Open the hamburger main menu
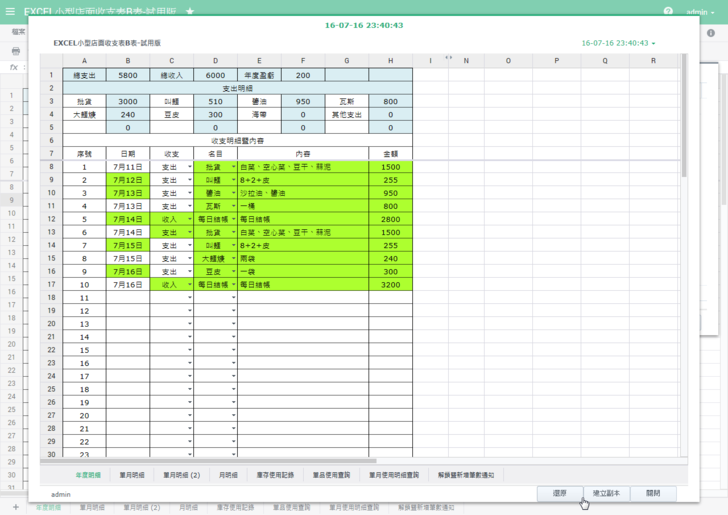The height and width of the screenshot is (515, 728). (10, 11)
